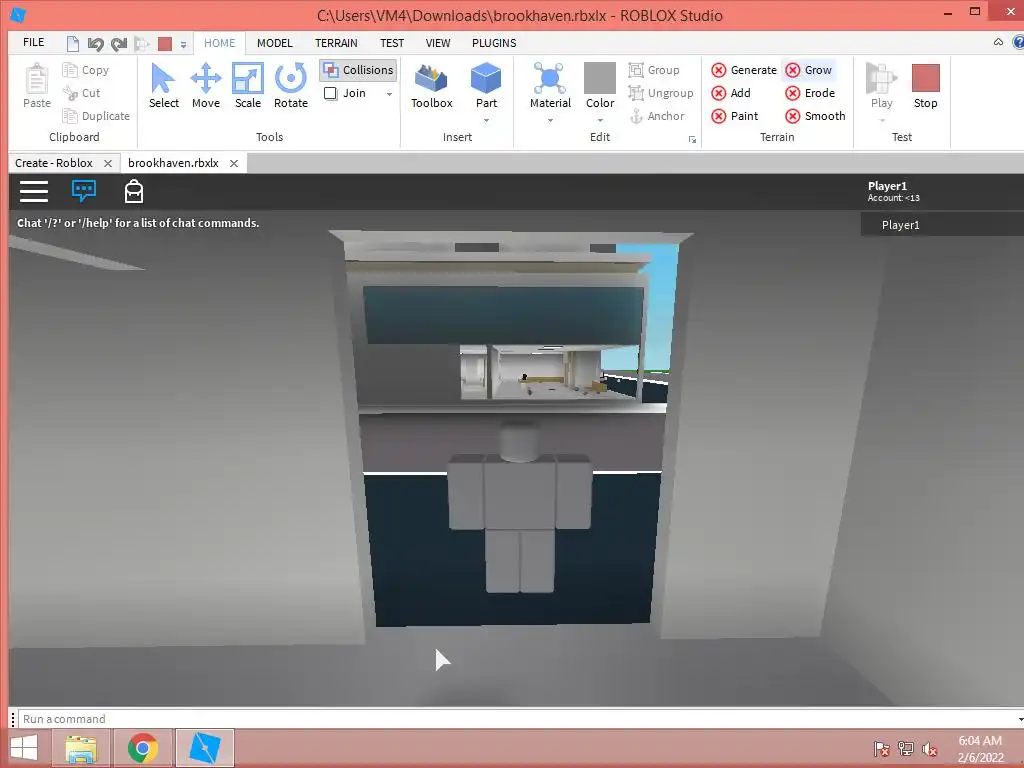
Task: Select the brookhaven.rbxlx document tab
Action: click(173, 163)
